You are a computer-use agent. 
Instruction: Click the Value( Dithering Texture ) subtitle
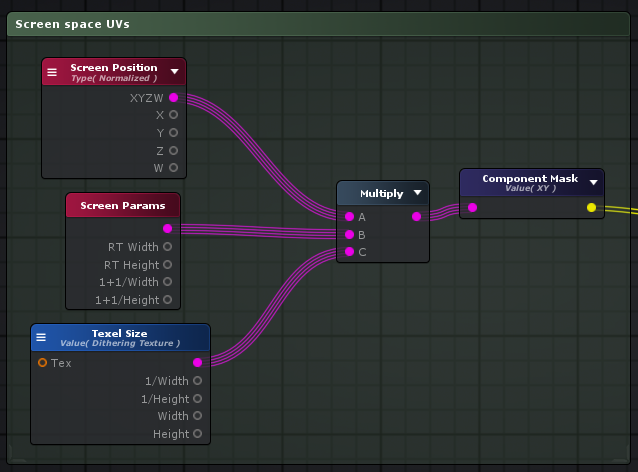120,343
